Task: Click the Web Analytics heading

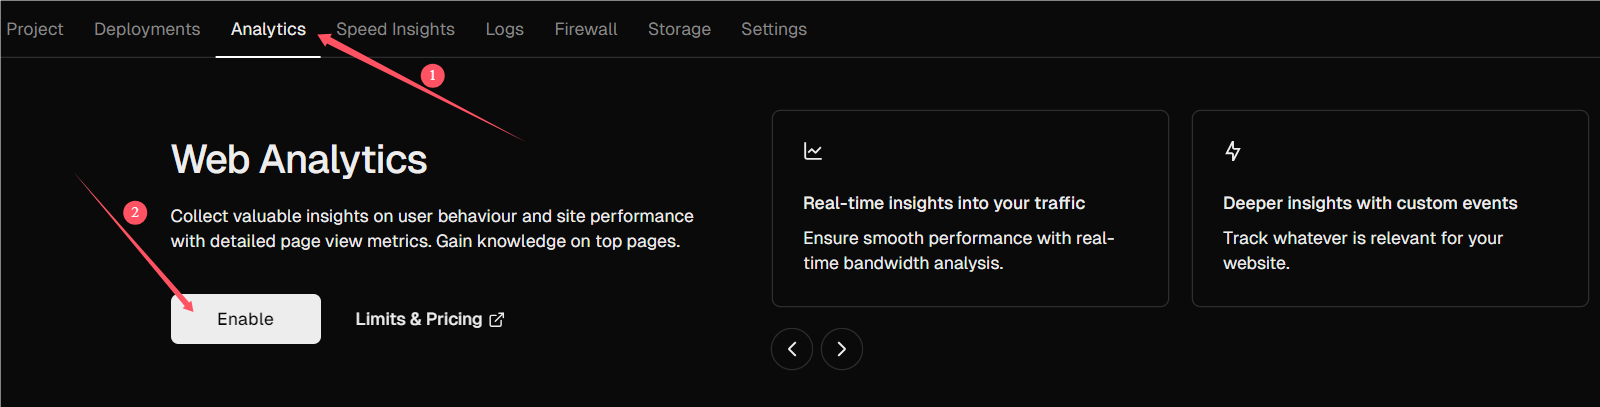Action: tap(299, 160)
